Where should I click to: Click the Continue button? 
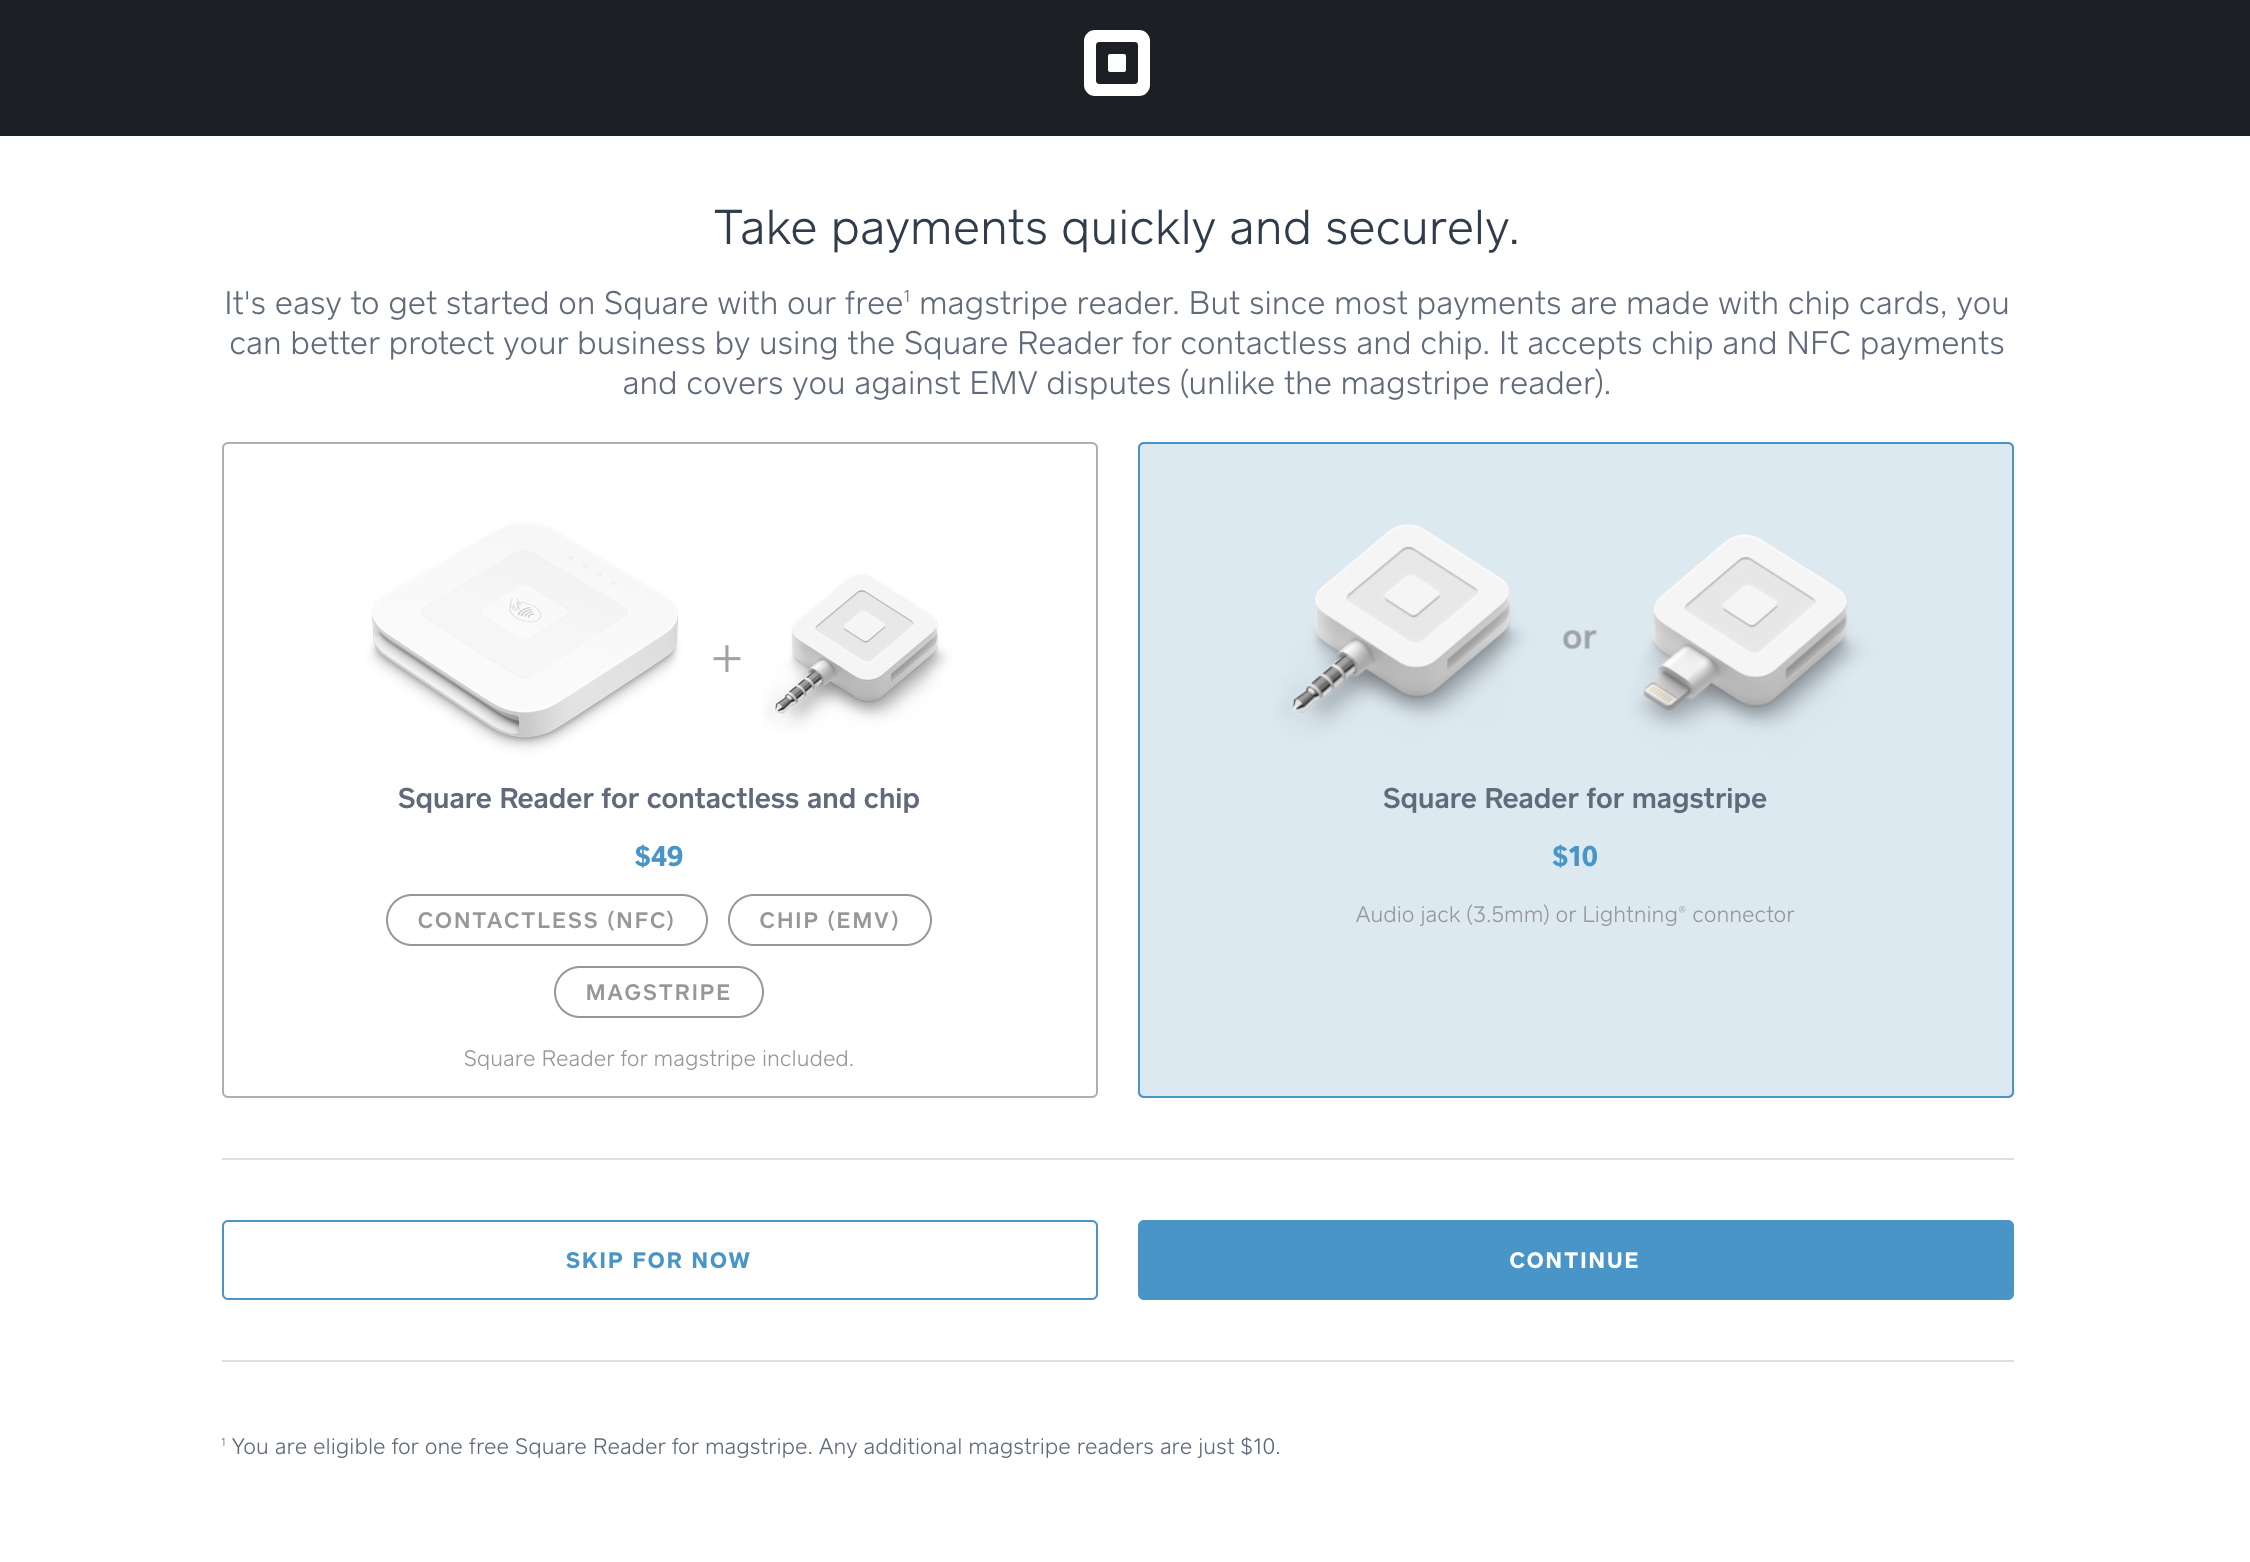click(1574, 1260)
